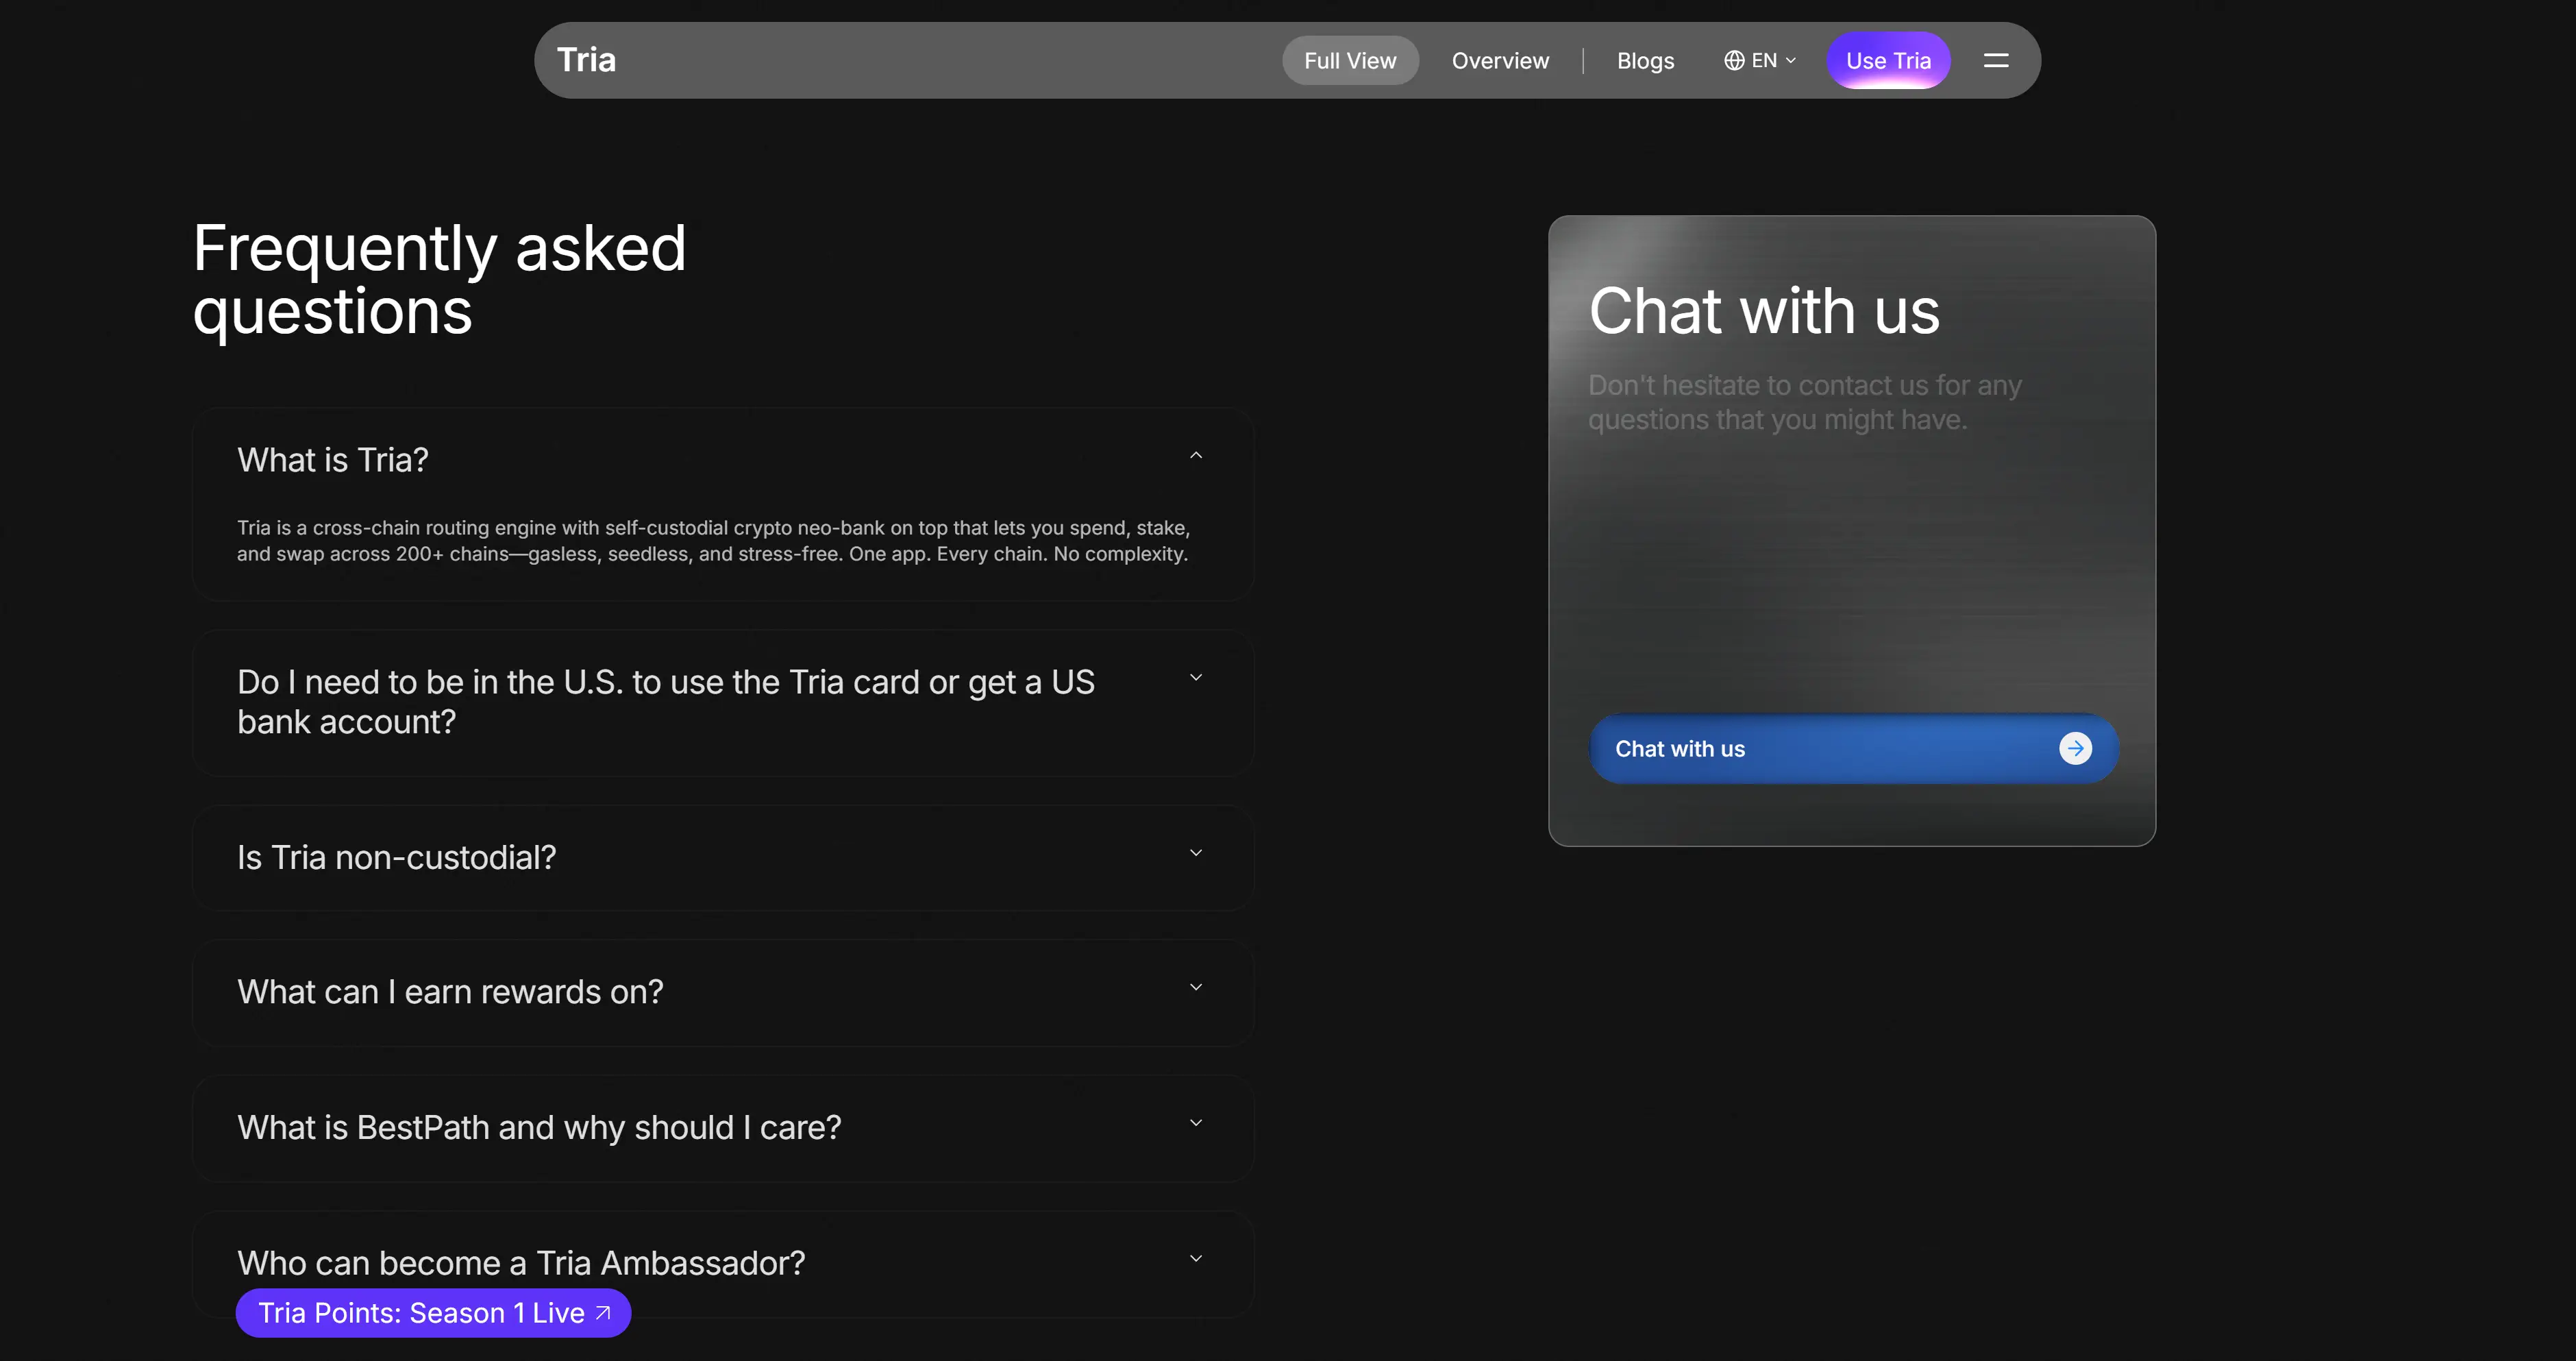
Task: Expand the BestPath question chevron
Action: [1196, 1123]
